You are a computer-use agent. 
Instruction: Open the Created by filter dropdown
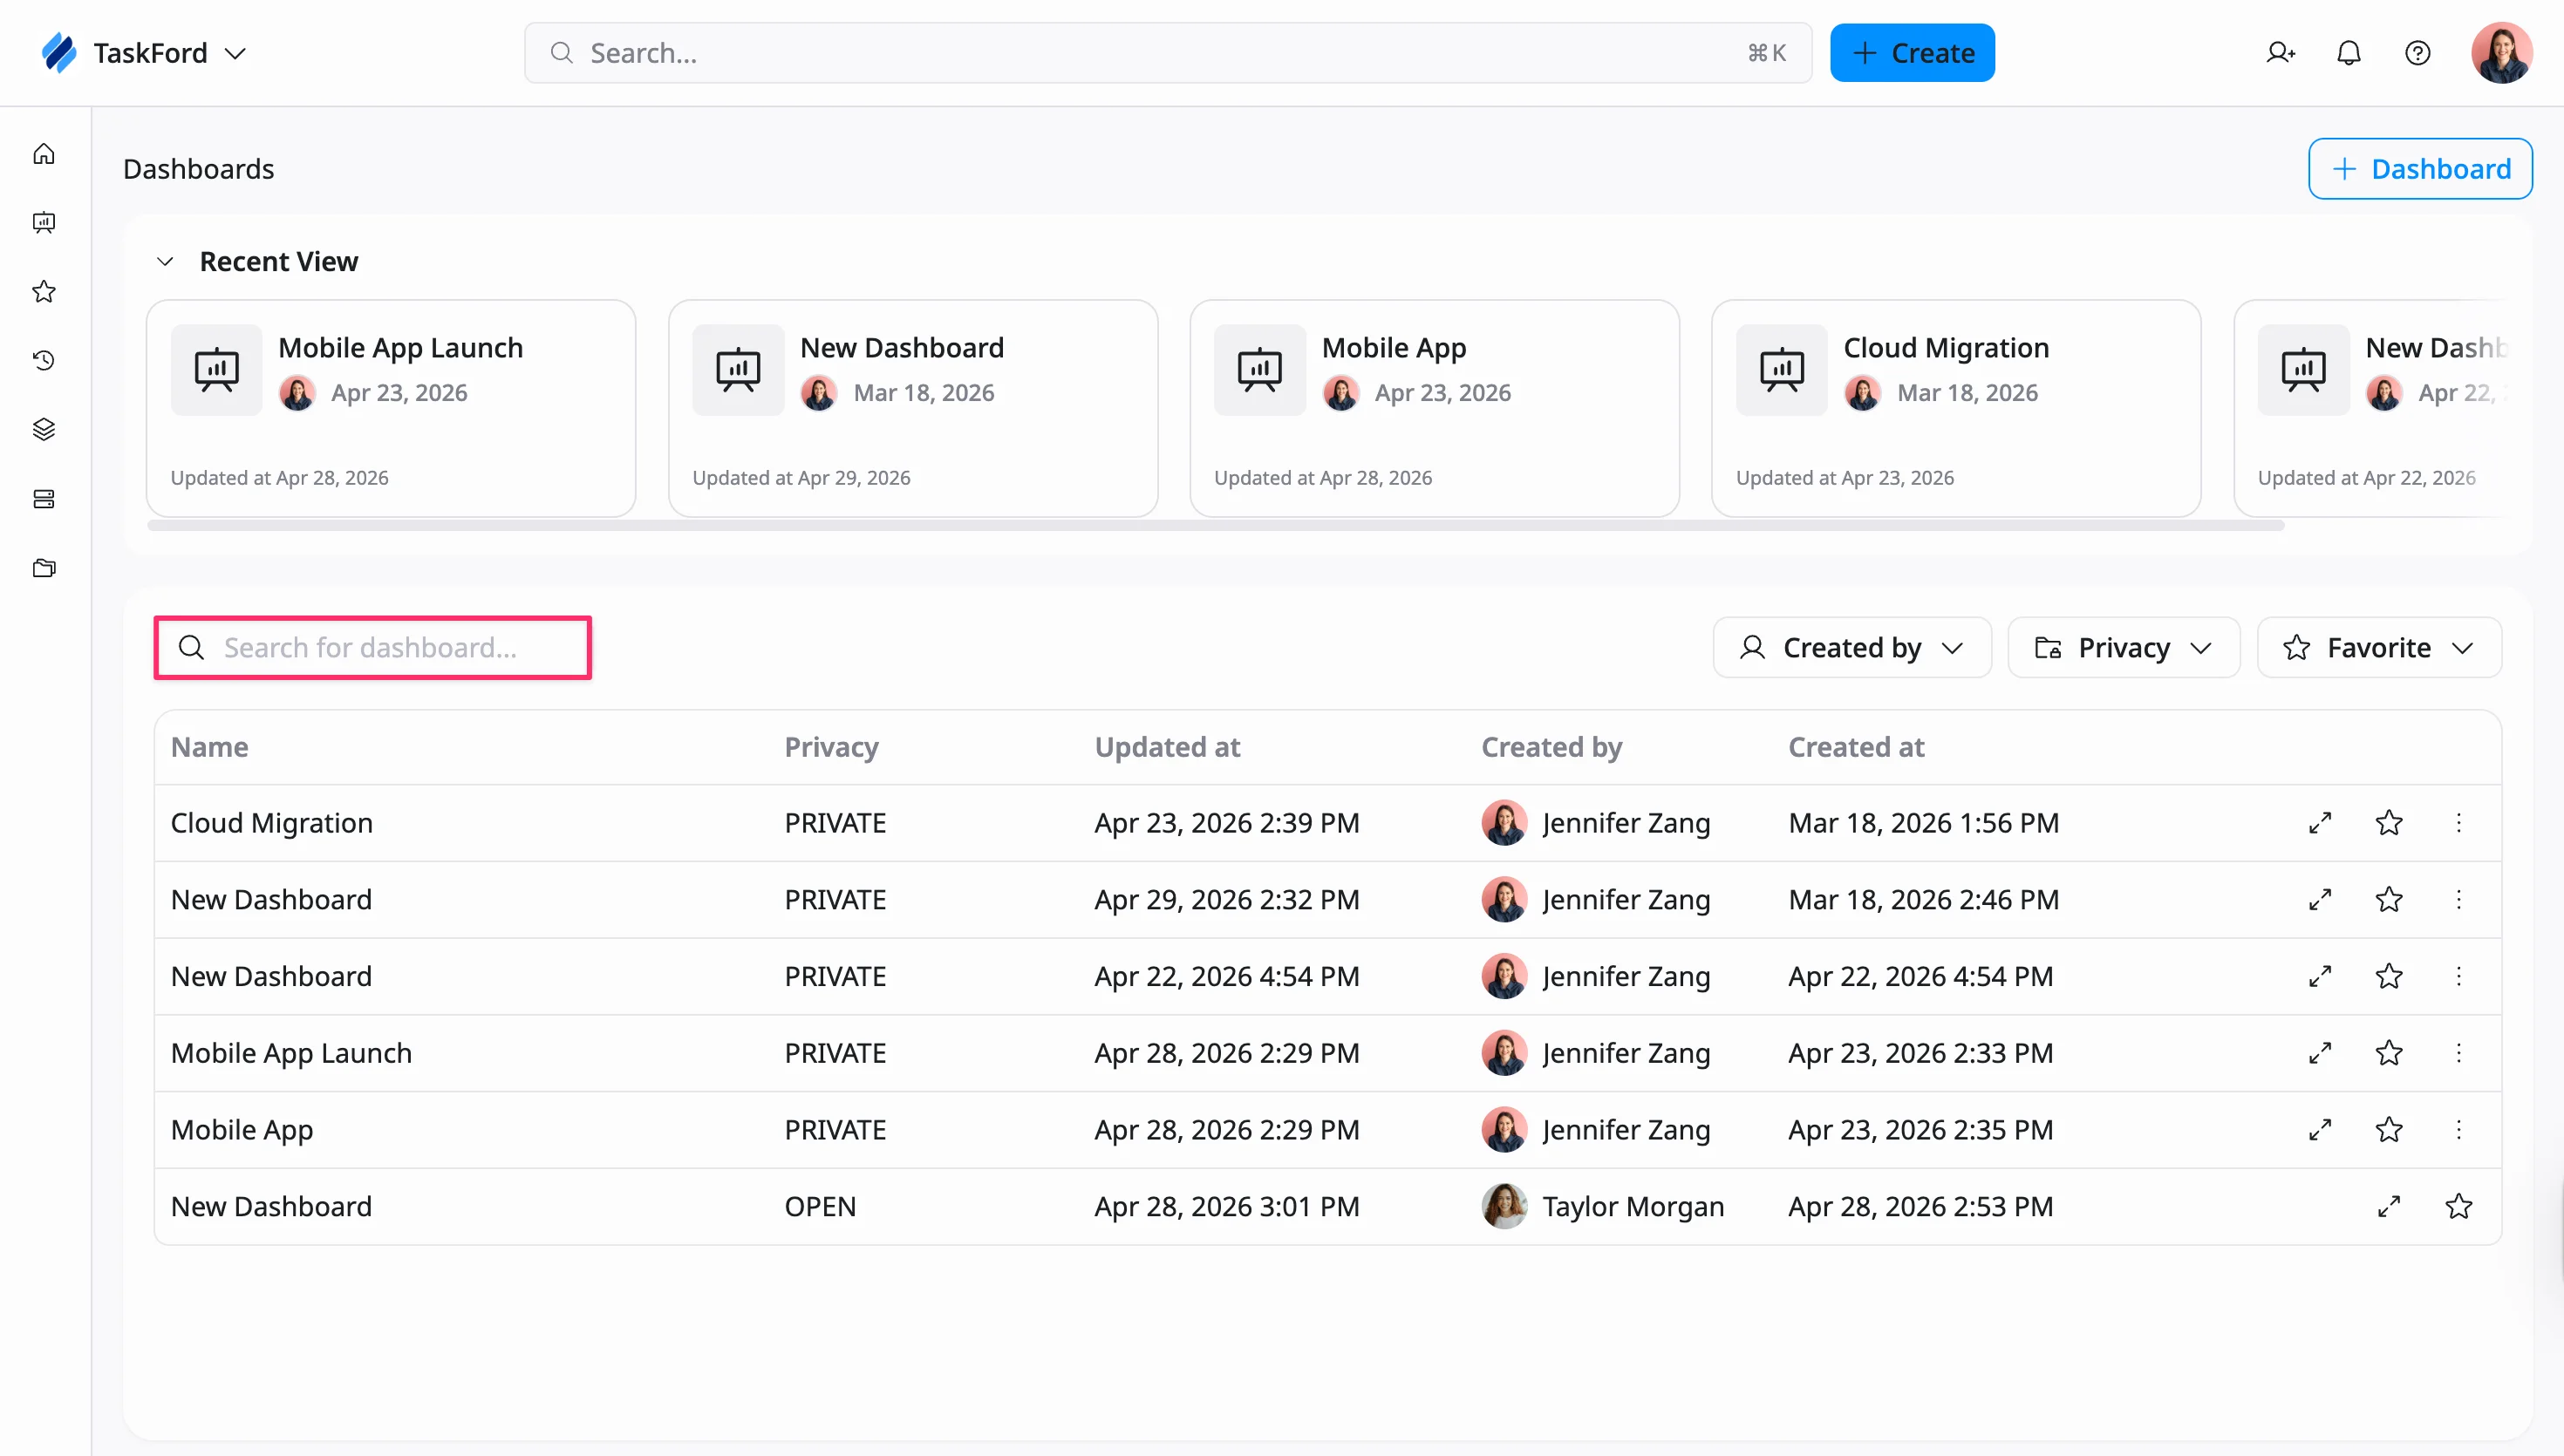point(1852,648)
